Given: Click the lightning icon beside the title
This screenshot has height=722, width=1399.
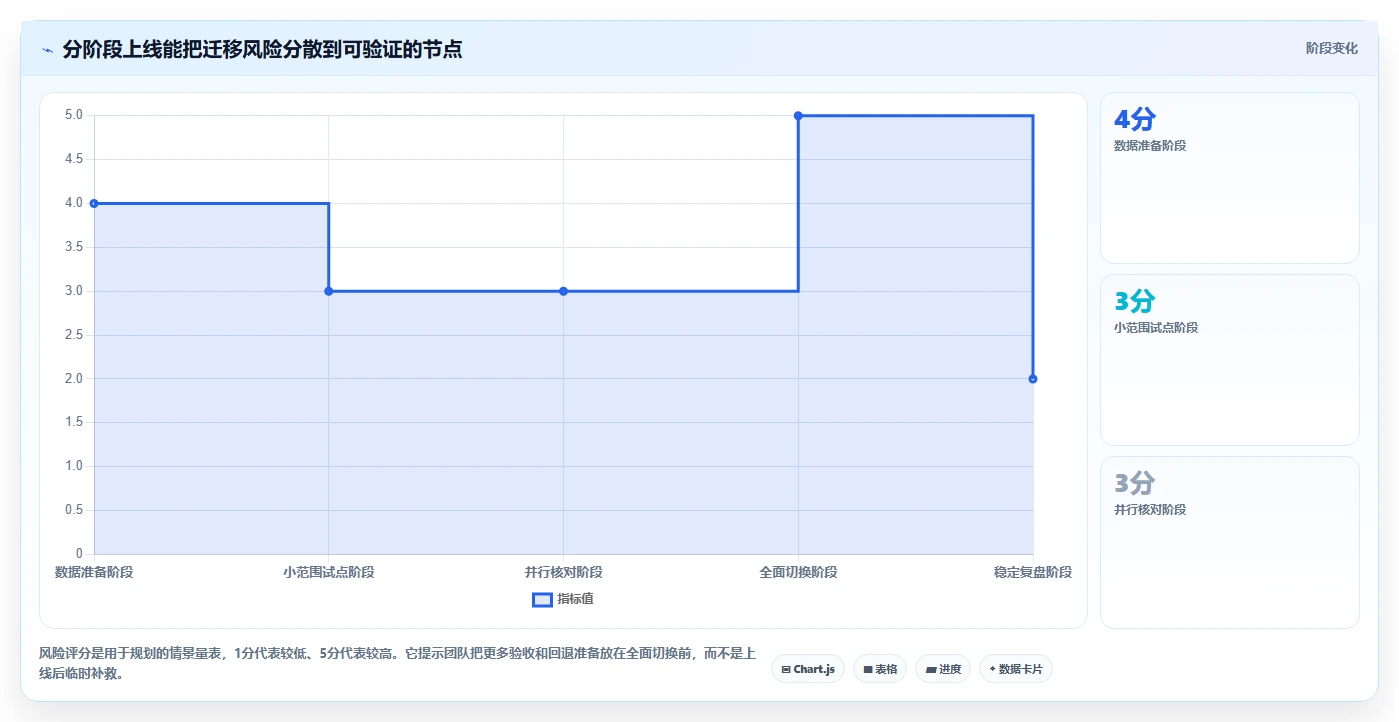Looking at the screenshot, I should click(47, 49).
